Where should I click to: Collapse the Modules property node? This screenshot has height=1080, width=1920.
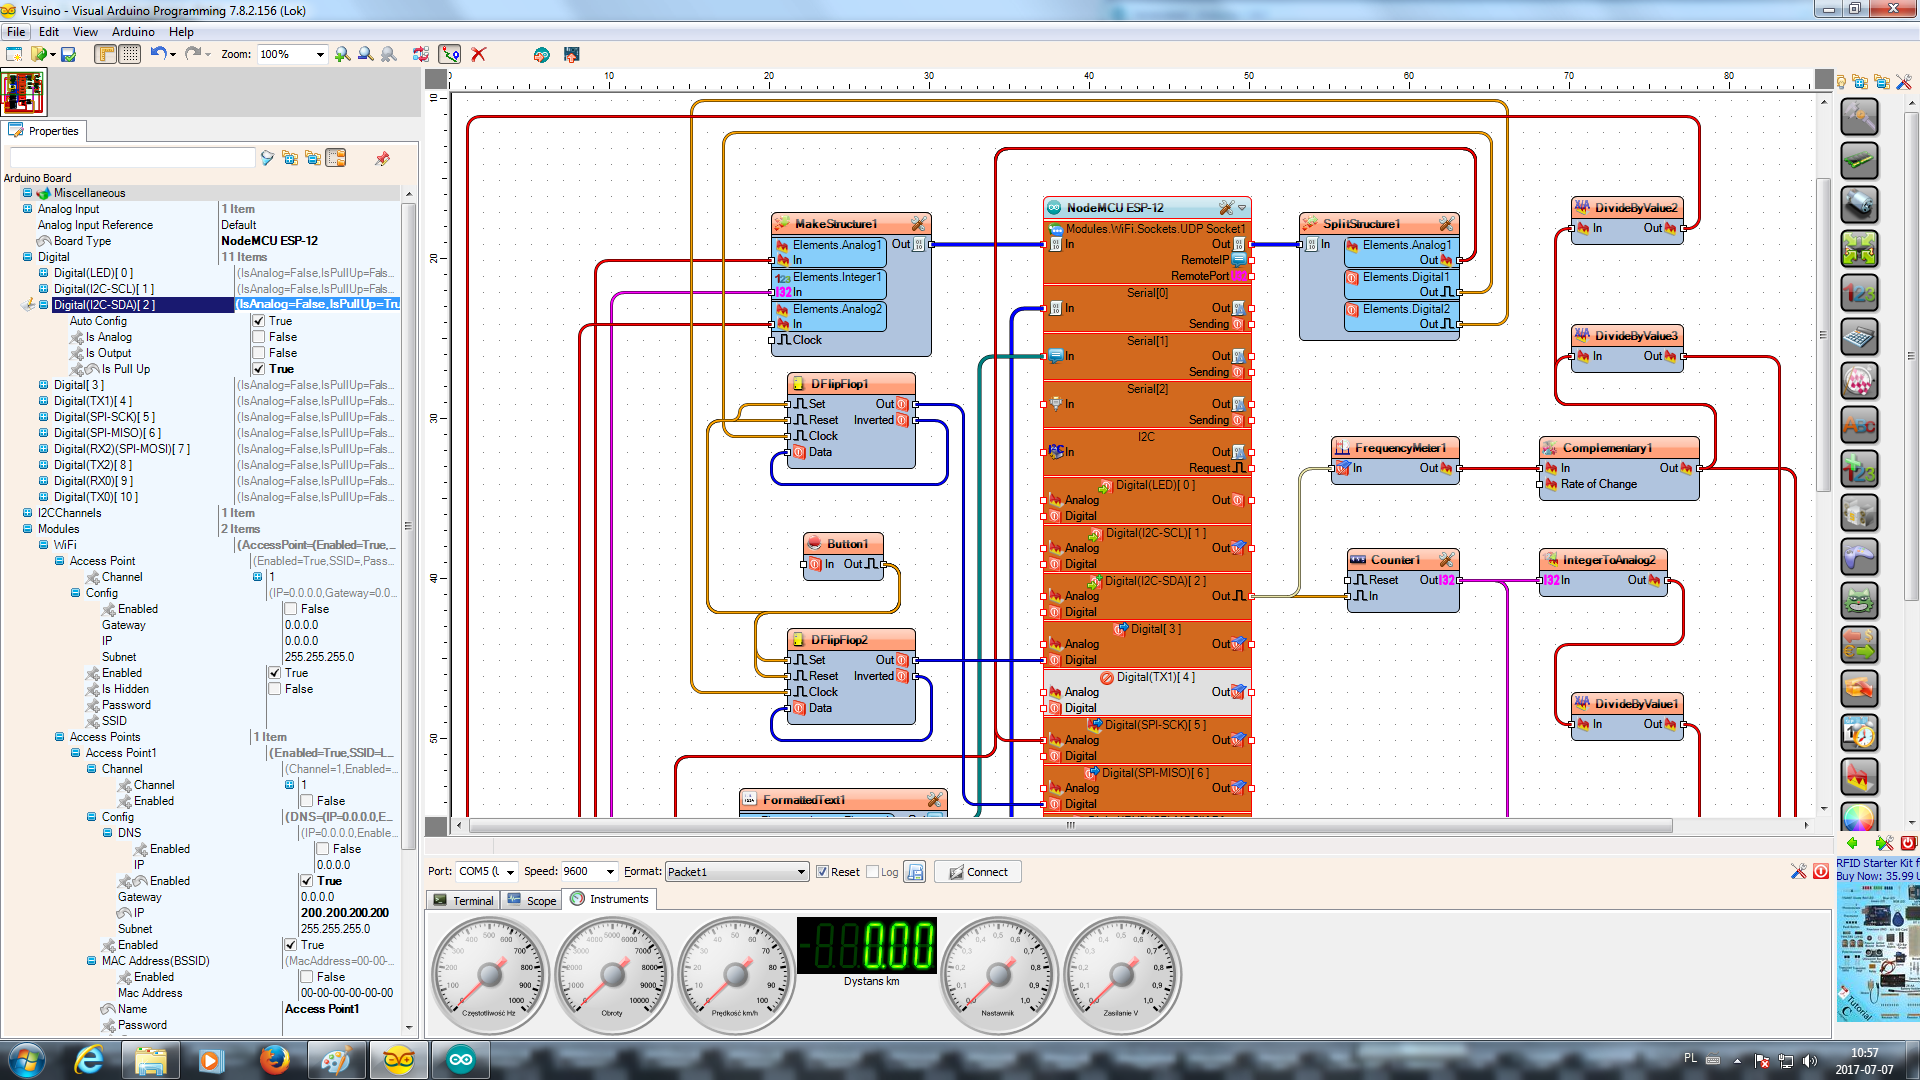[27, 529]
